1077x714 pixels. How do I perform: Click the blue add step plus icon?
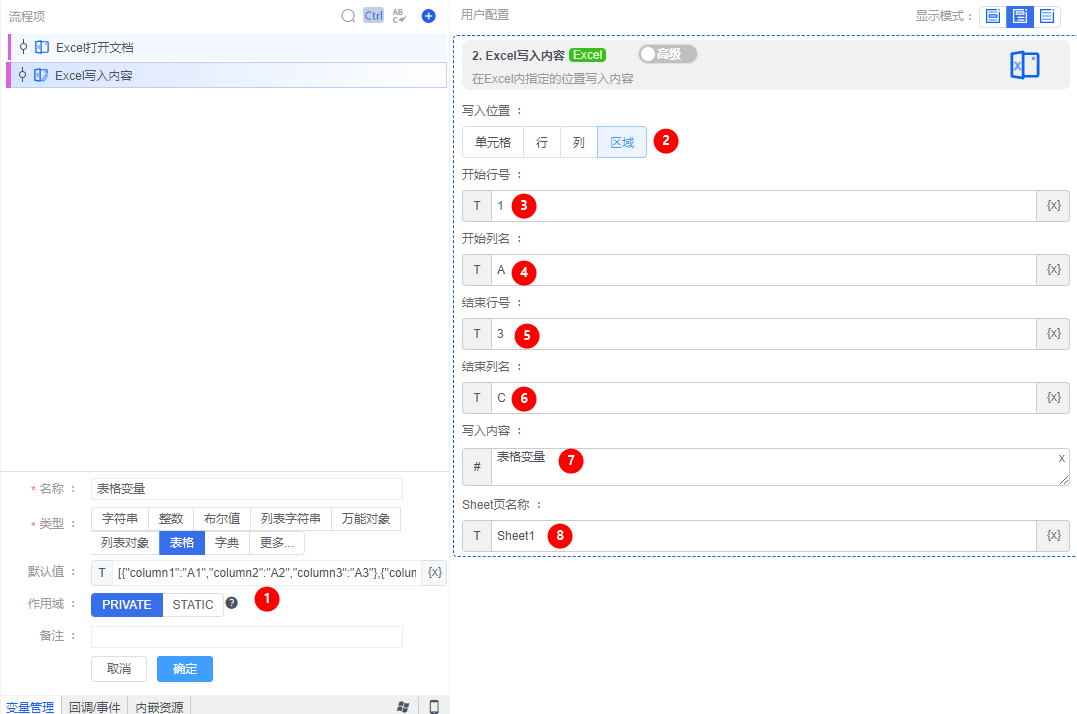(428, 16)
